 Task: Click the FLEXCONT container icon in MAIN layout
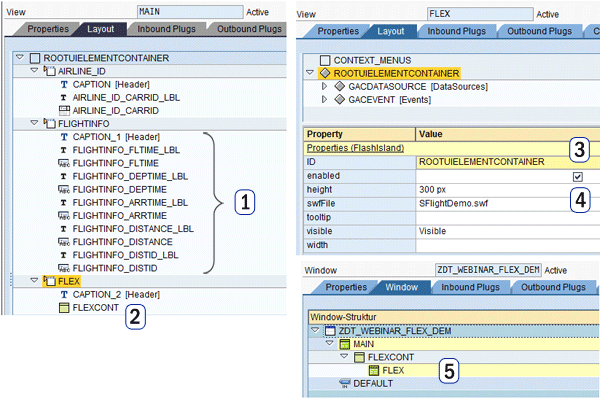(x=64, y=308)
